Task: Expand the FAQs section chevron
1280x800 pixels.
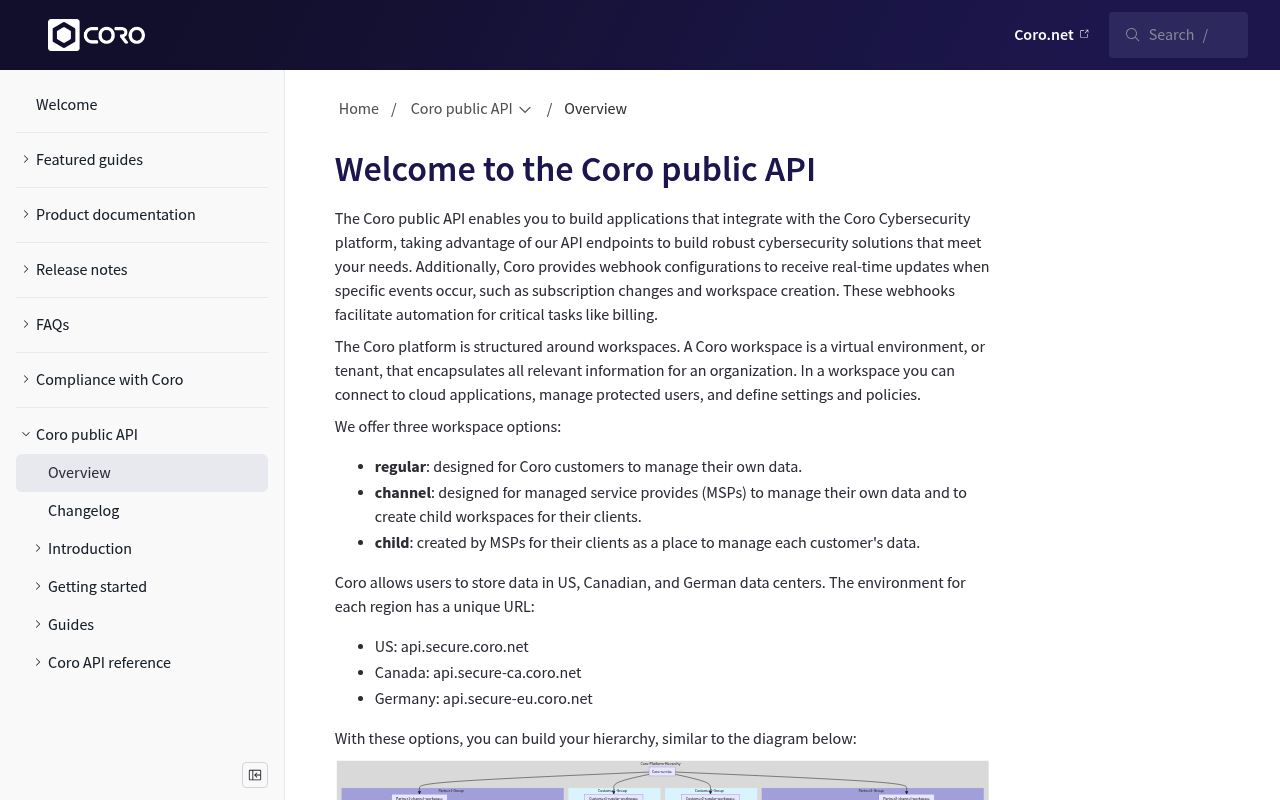Action: 26,324
